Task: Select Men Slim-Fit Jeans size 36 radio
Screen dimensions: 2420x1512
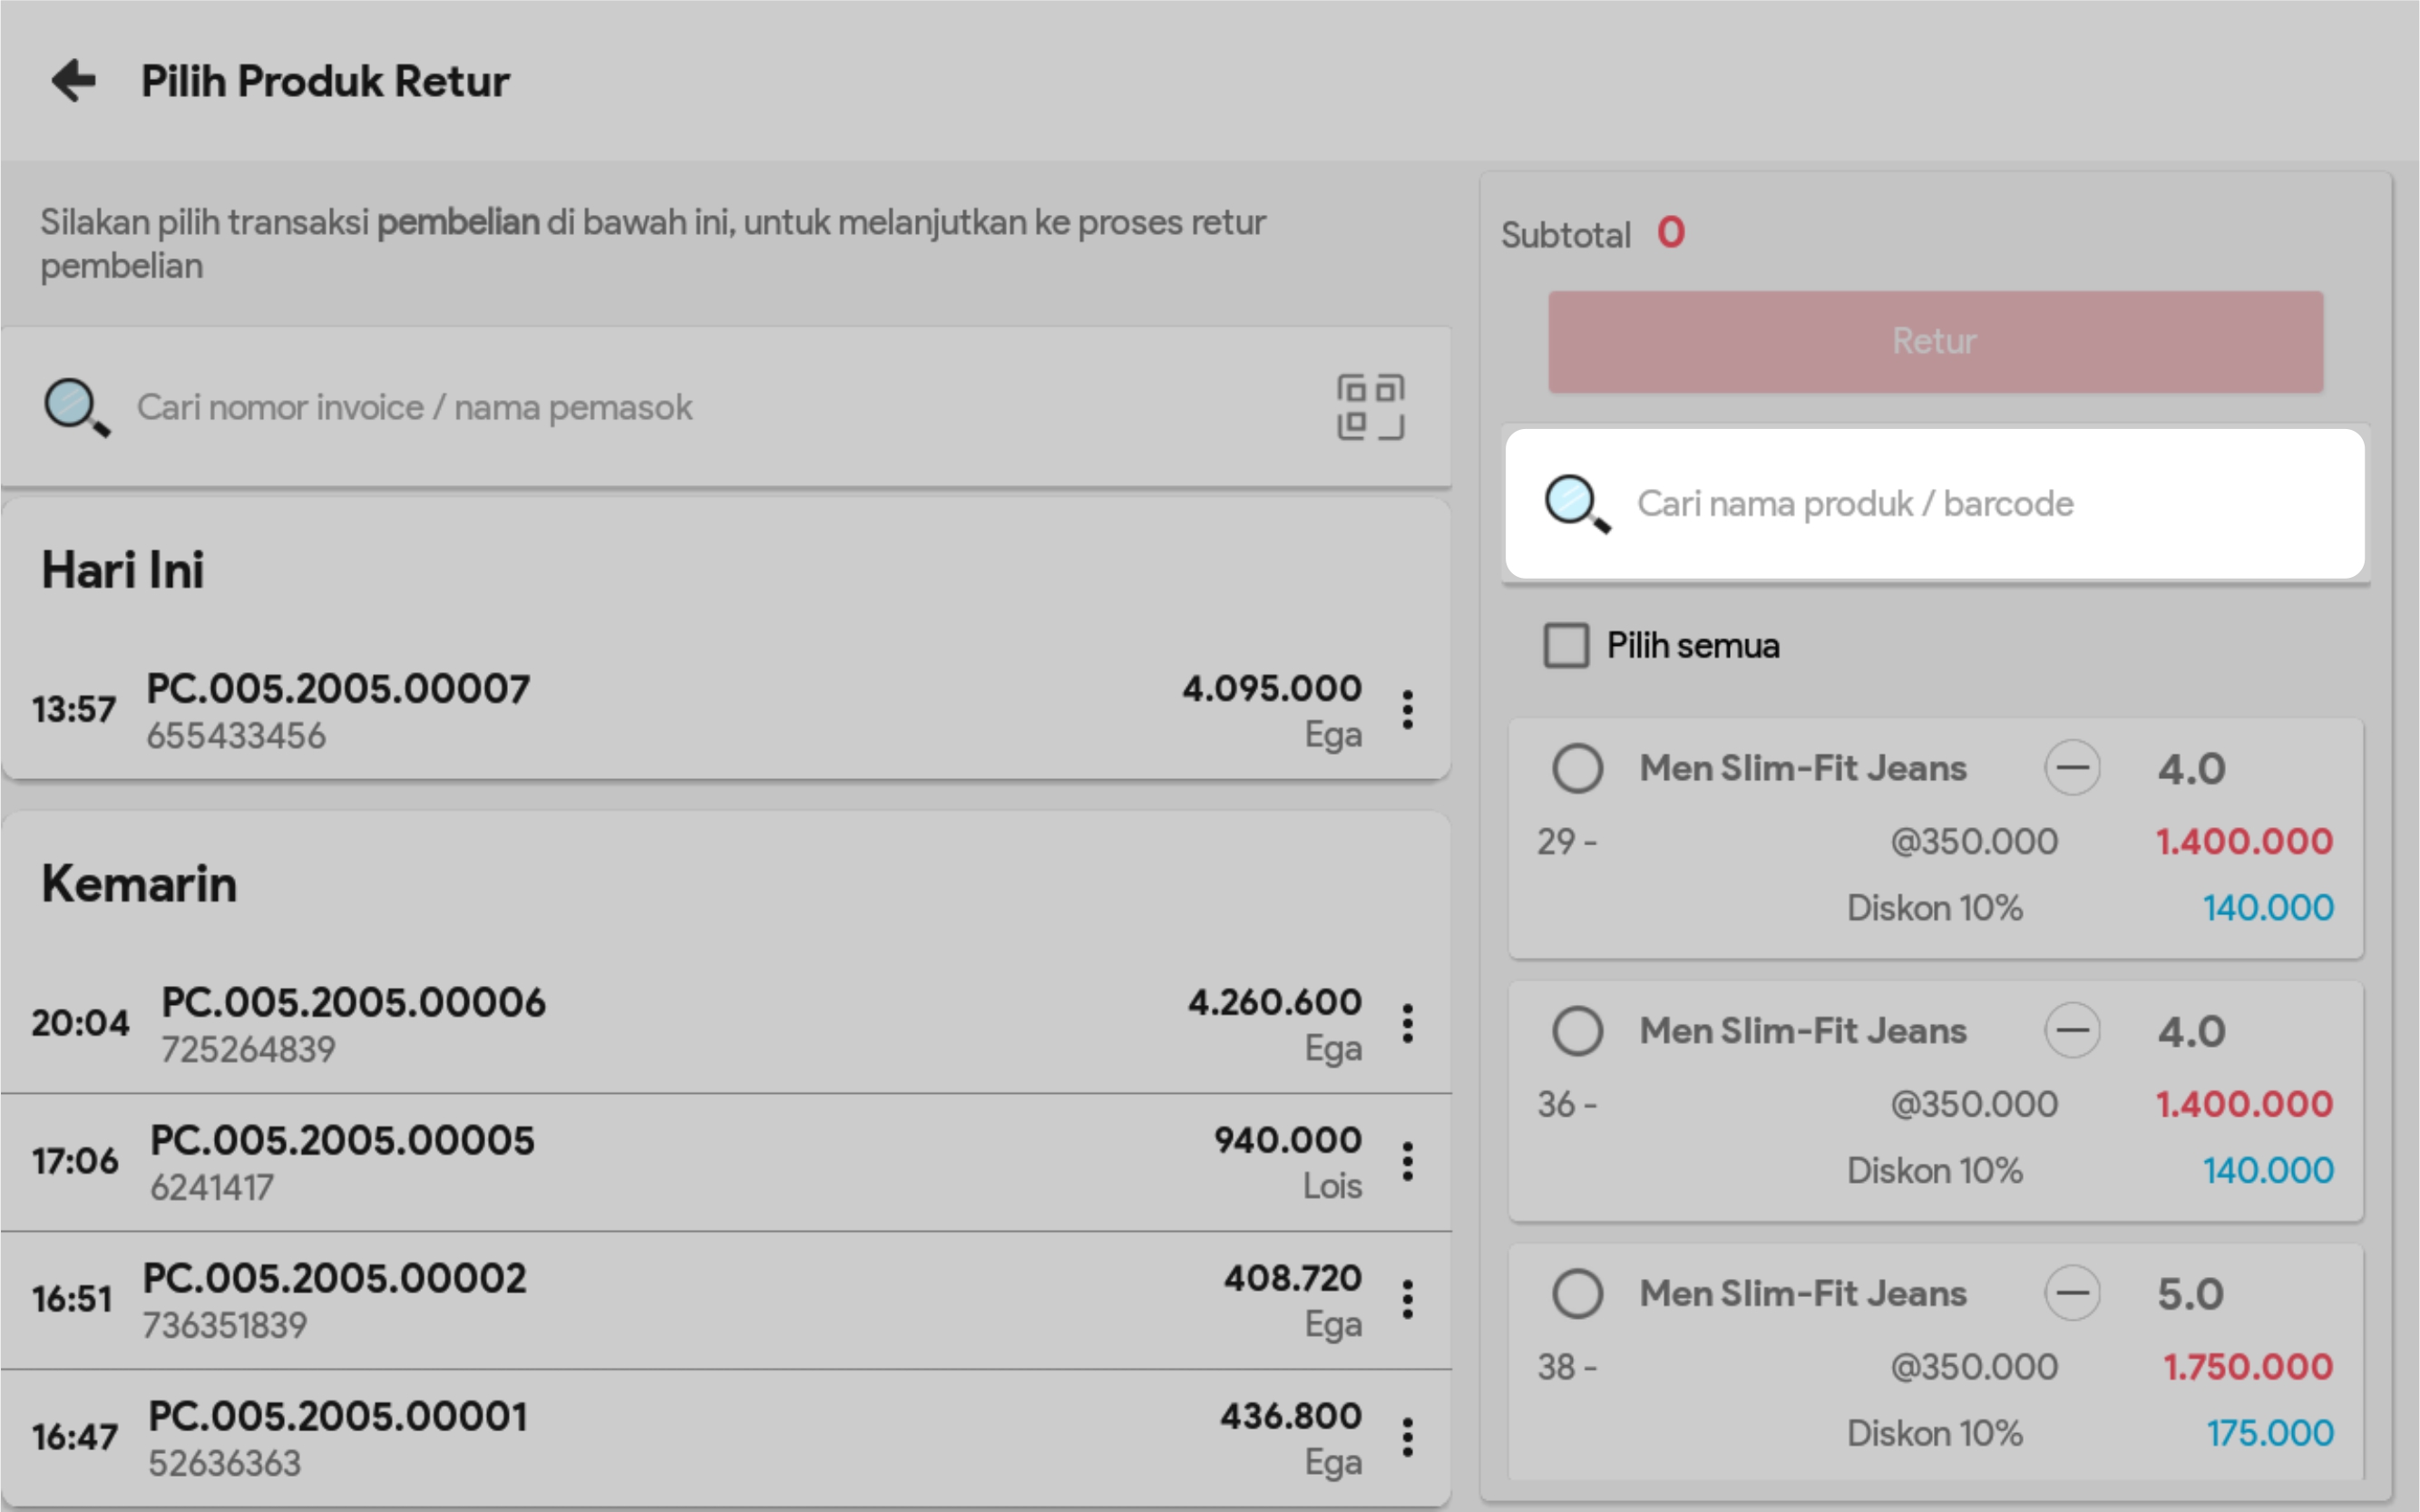Action: [1577, 1031]
